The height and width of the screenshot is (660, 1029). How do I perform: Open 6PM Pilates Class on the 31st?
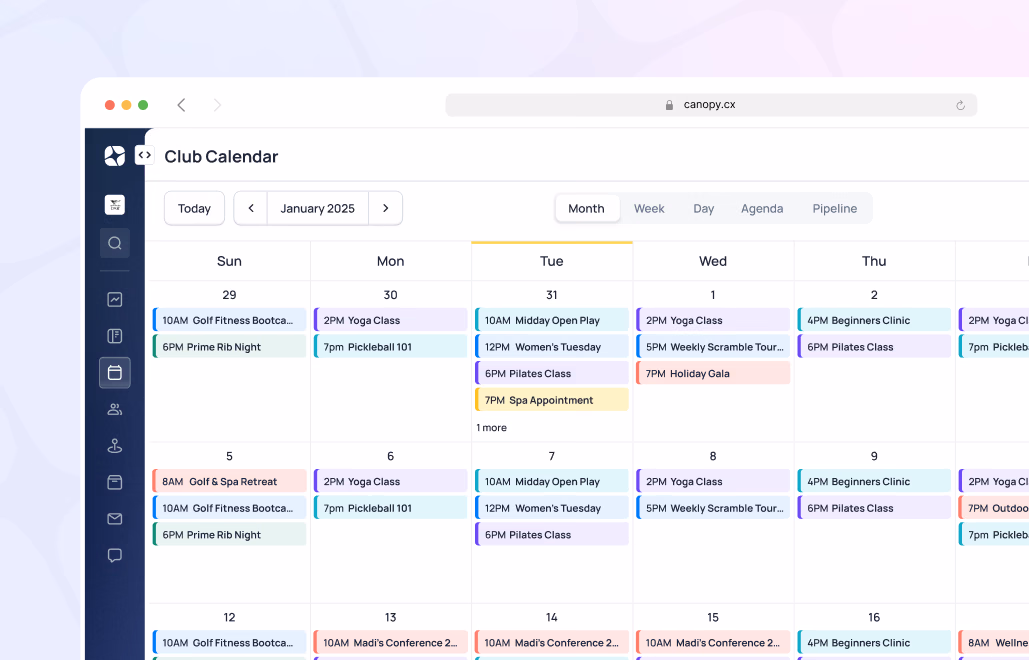point(552,373)
